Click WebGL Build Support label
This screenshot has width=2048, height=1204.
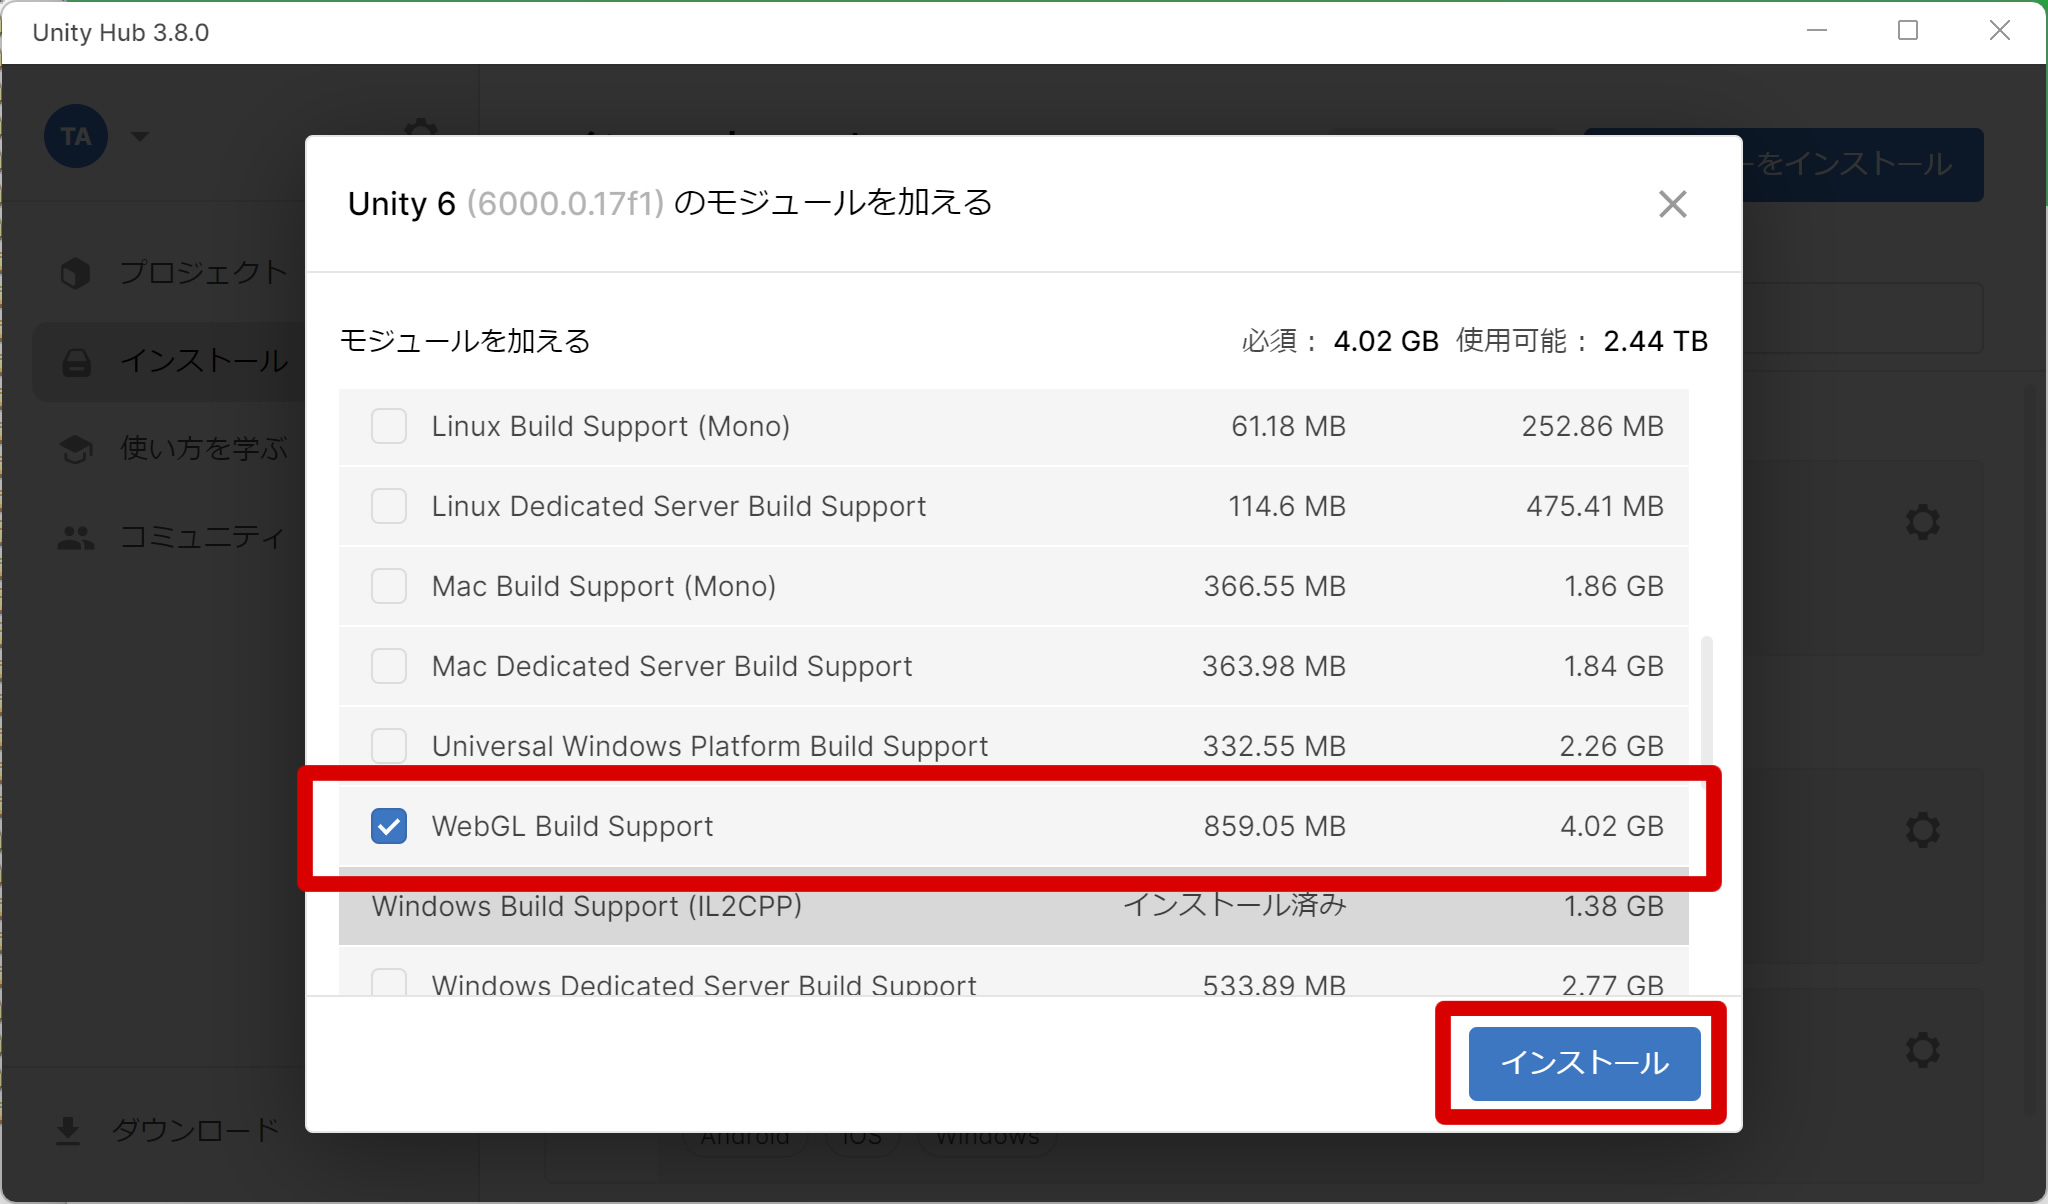pos(572,826)
